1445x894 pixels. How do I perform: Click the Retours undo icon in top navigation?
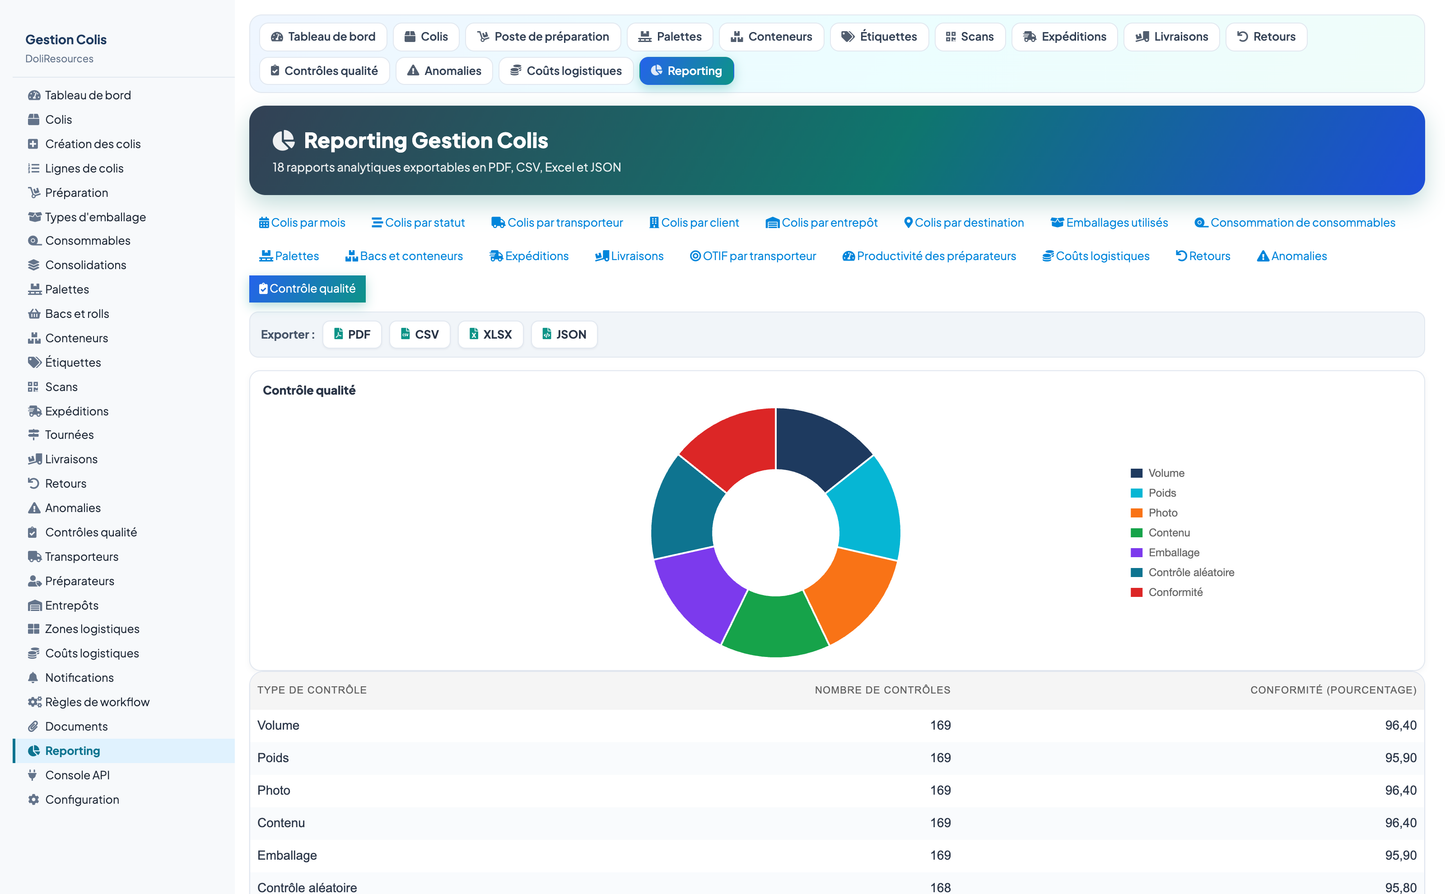[x=1243, y=37]
